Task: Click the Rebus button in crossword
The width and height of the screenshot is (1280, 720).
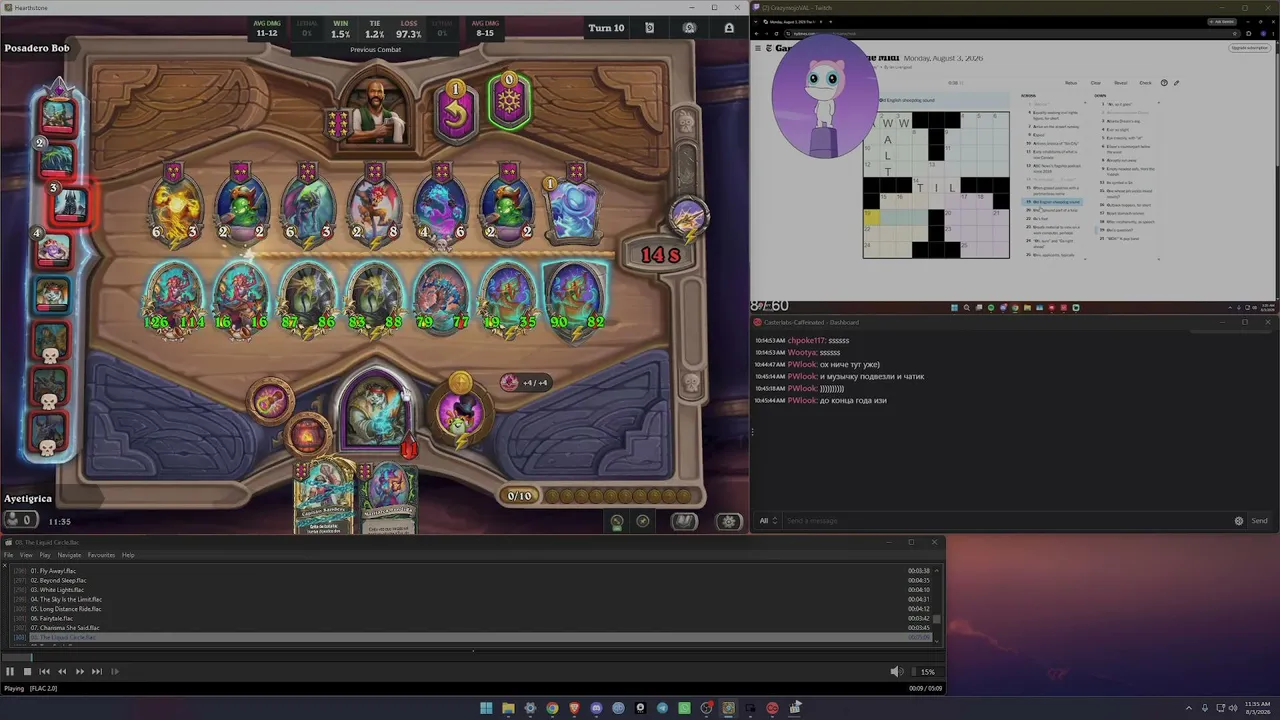Action: click(x=1071, y=83)
